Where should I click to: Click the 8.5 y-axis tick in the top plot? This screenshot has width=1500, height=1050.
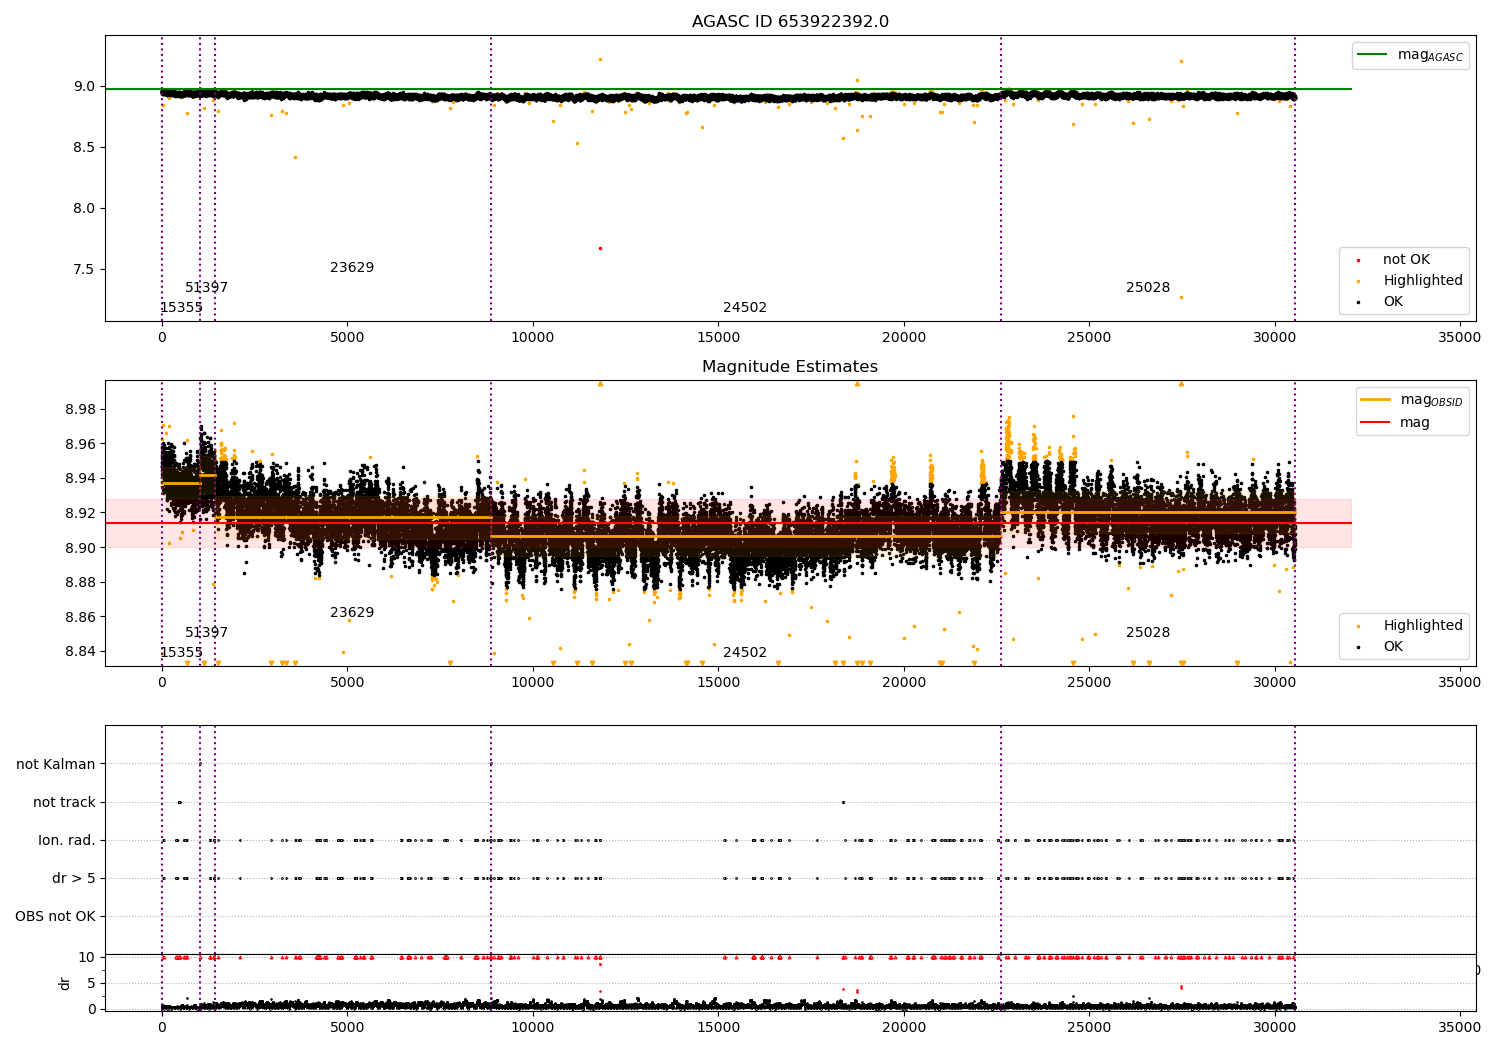(x=84, y=148)
